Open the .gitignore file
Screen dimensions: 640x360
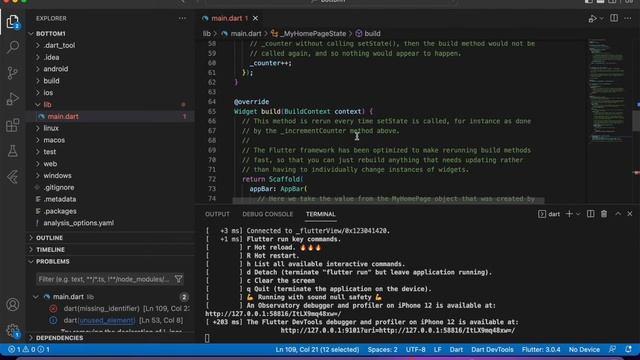(x=59, y=187)
